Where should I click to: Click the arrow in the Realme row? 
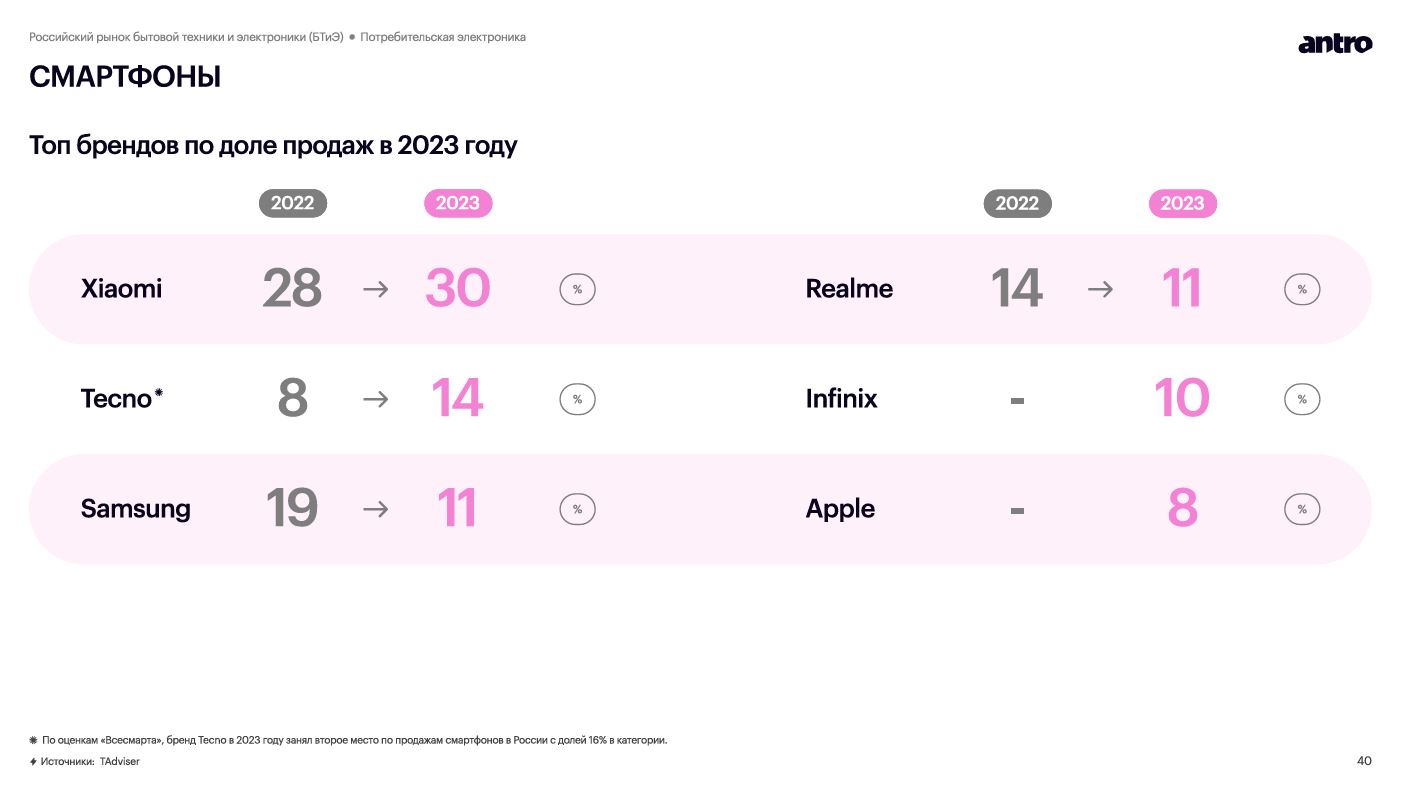click(1100, 289)
